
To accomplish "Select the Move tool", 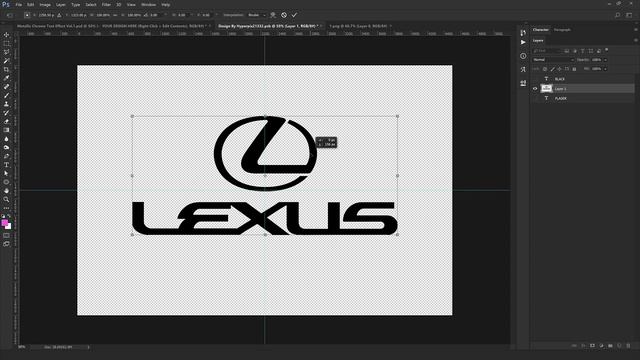I will pos(6,35).
